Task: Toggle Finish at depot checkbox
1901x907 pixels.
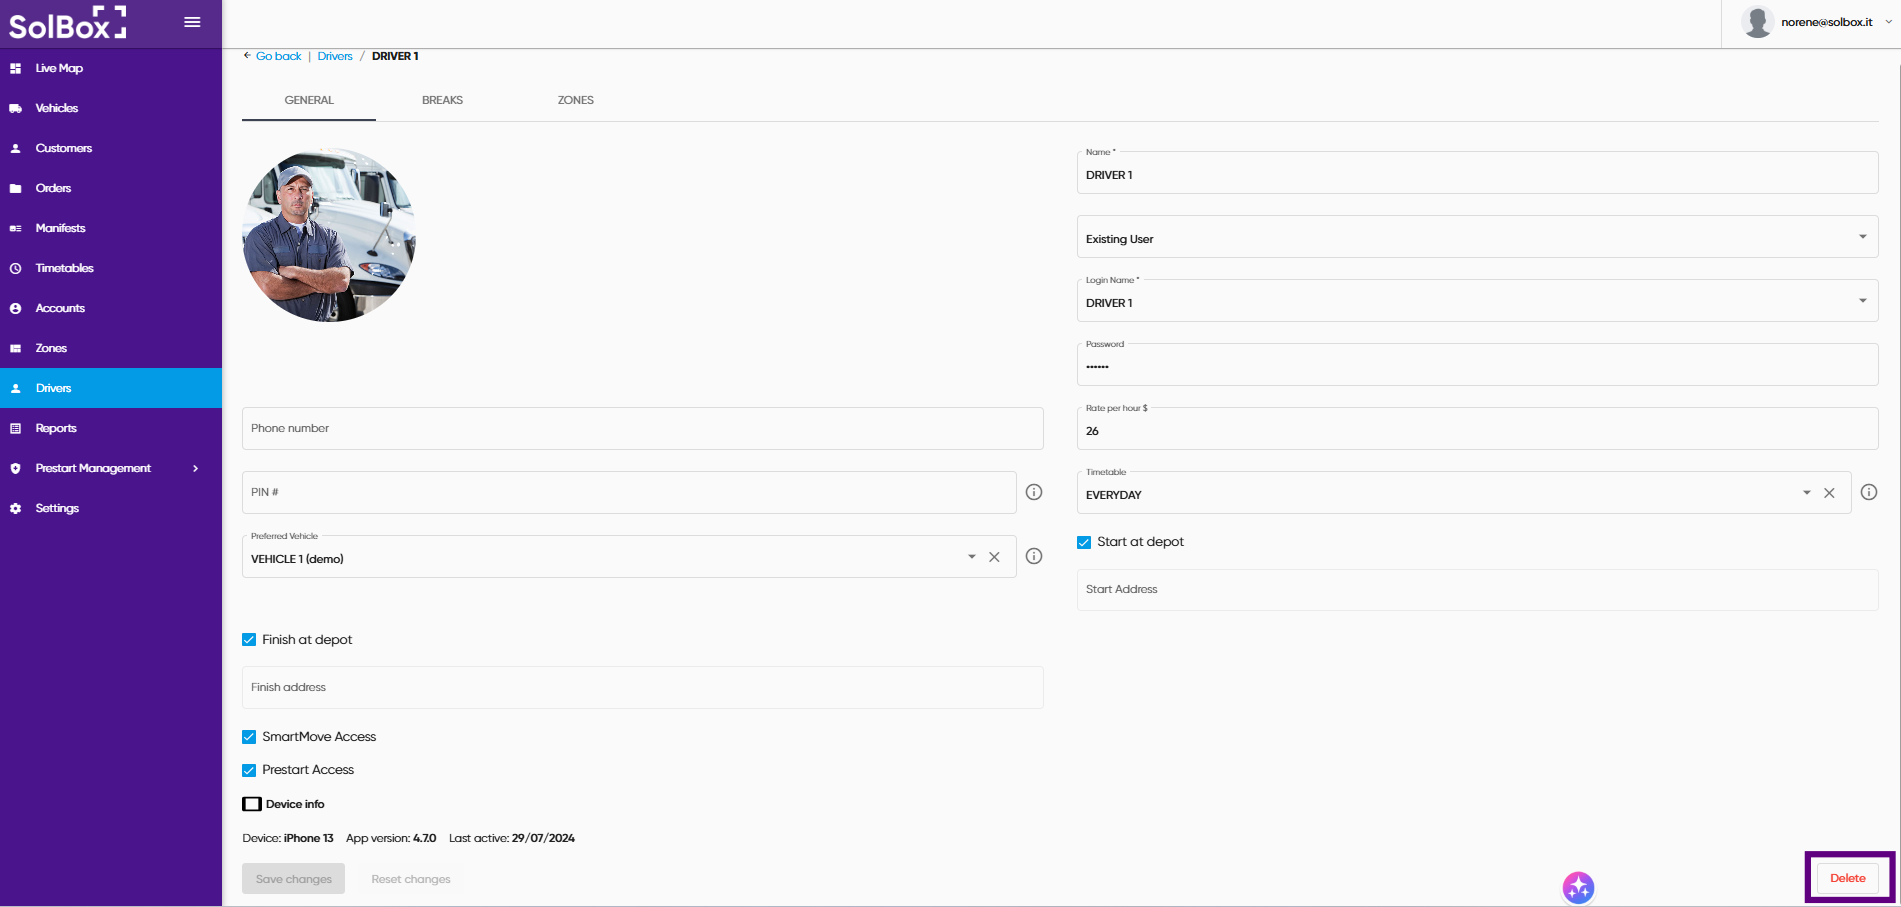Action: click(x=249, y=640)
